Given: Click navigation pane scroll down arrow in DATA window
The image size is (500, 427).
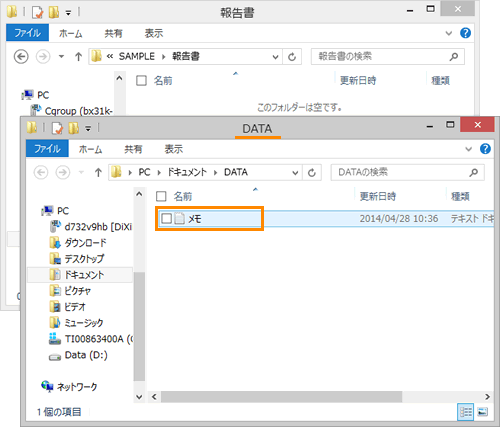Looking at the screenshot, I should coord(139,397).
